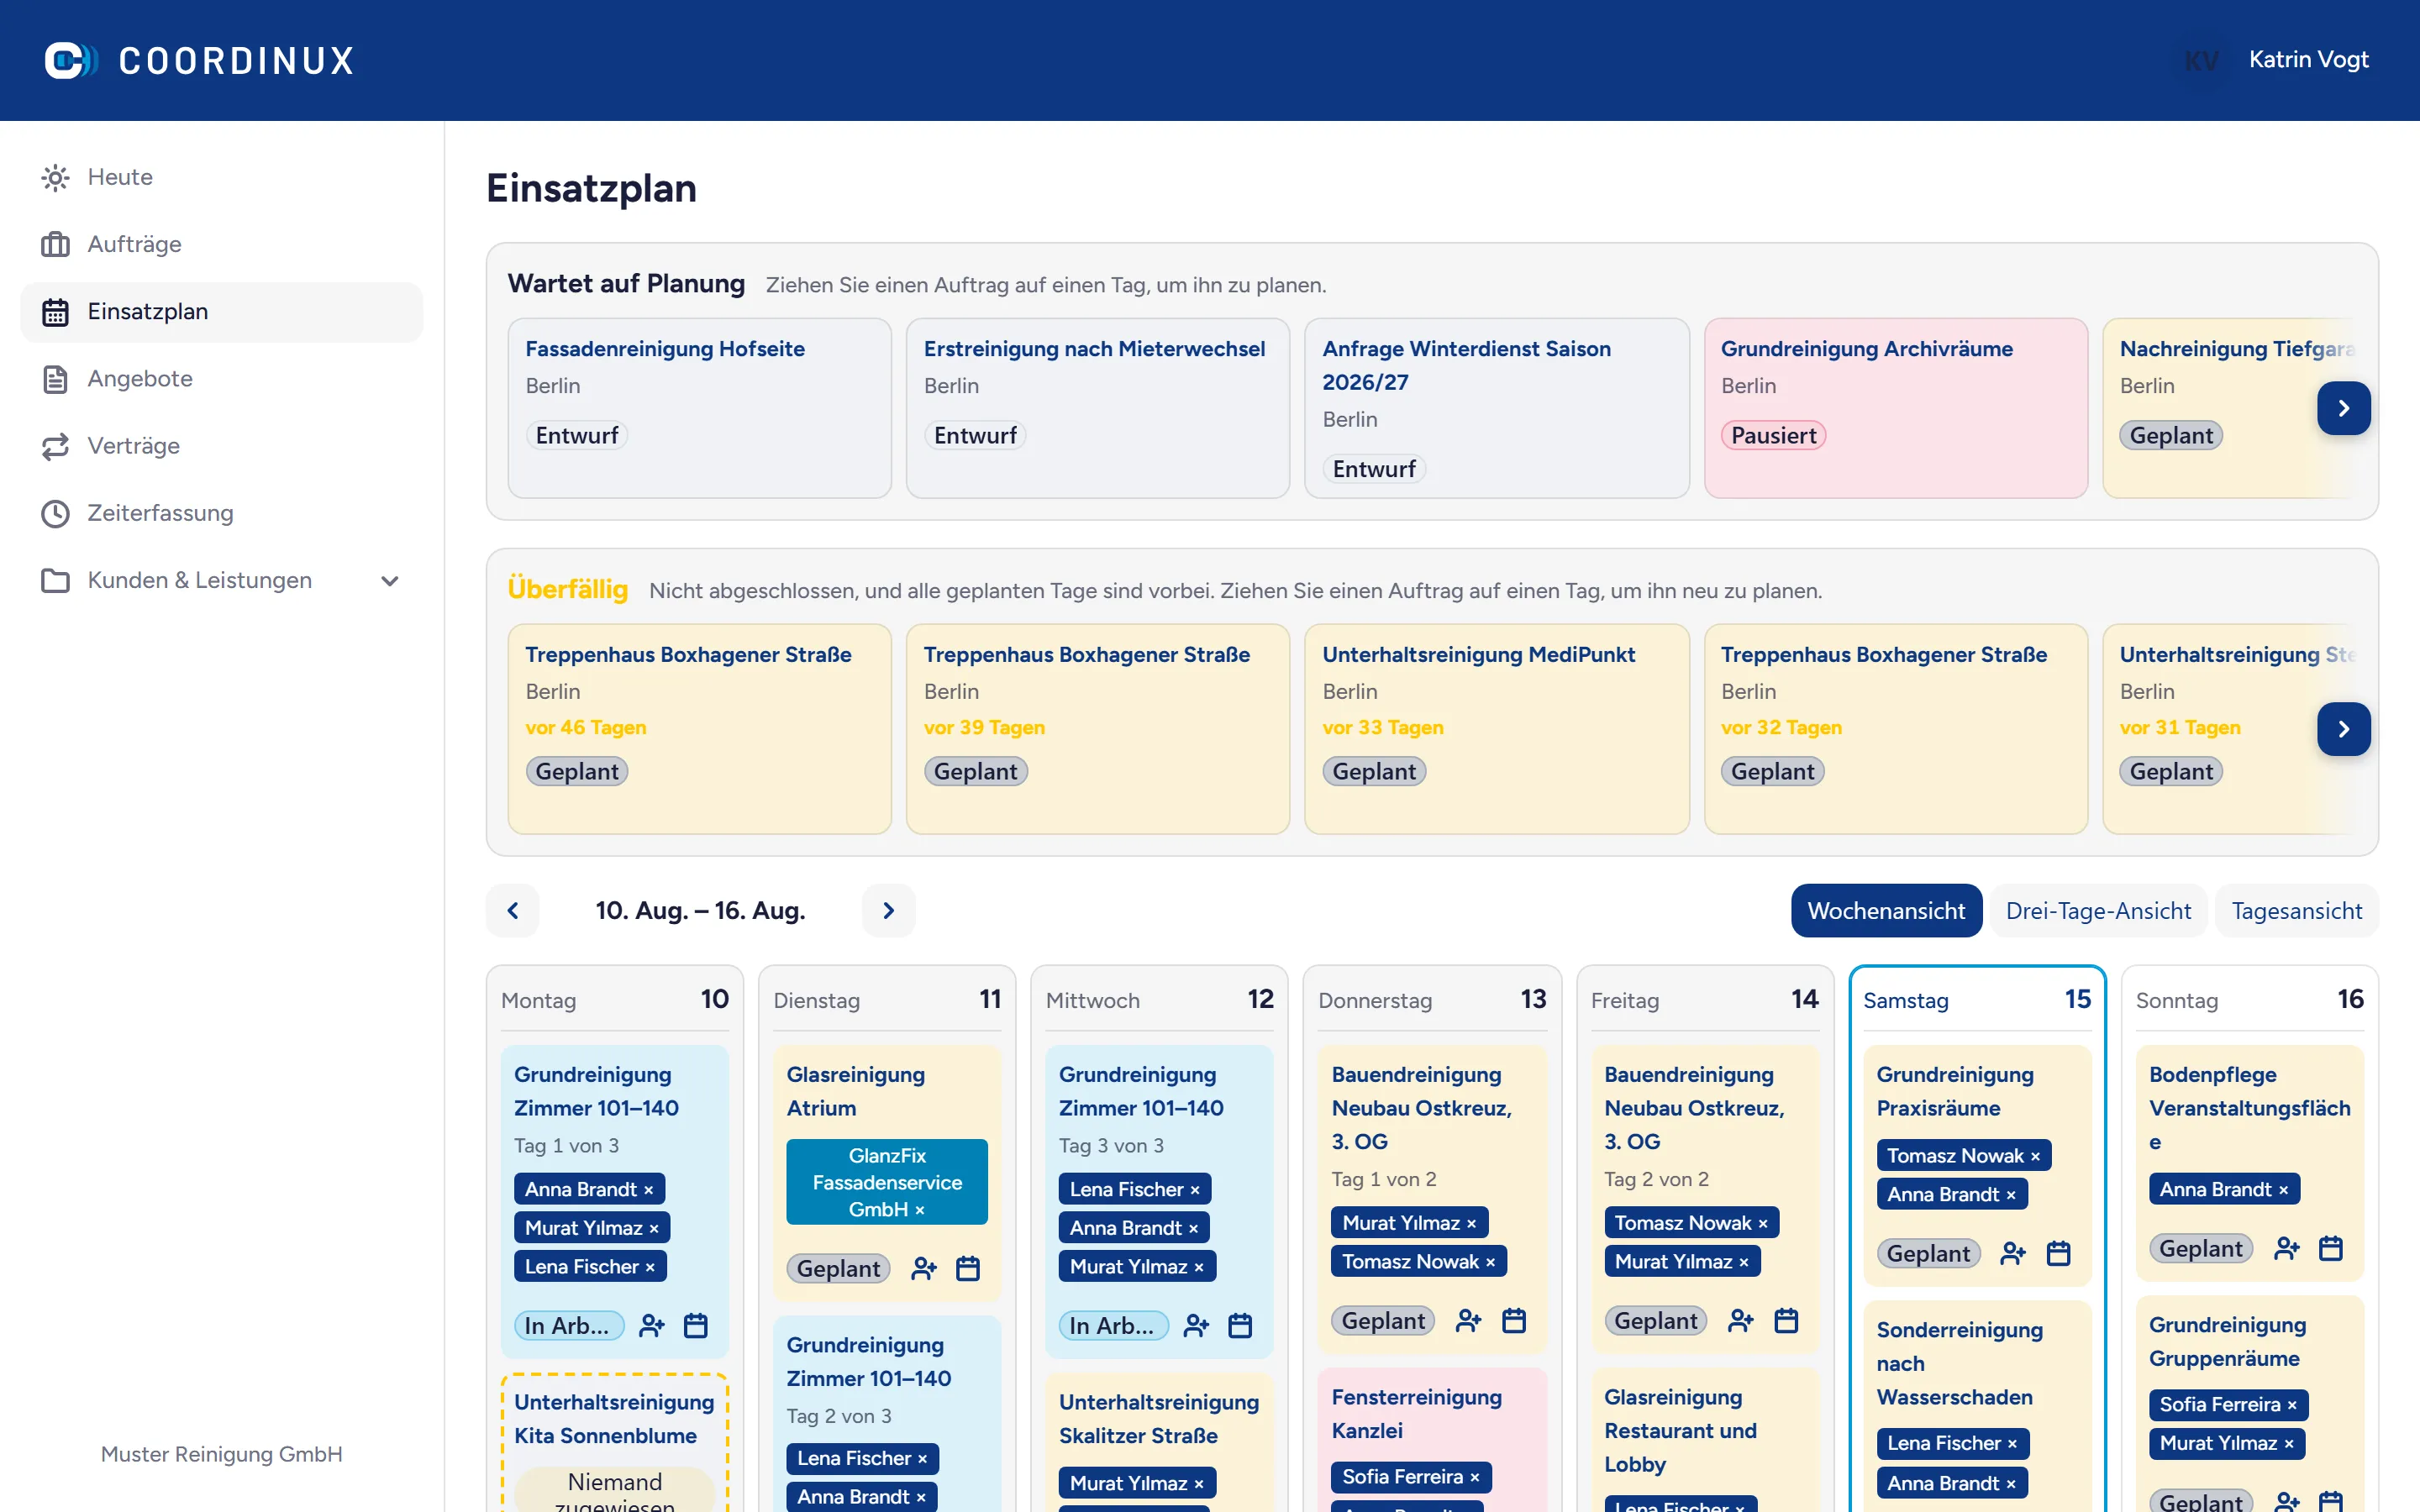Assign staff to Glasreinigung Atrium
The width and height of the screenshot is (2420, 1512).
pos(924,1269)
